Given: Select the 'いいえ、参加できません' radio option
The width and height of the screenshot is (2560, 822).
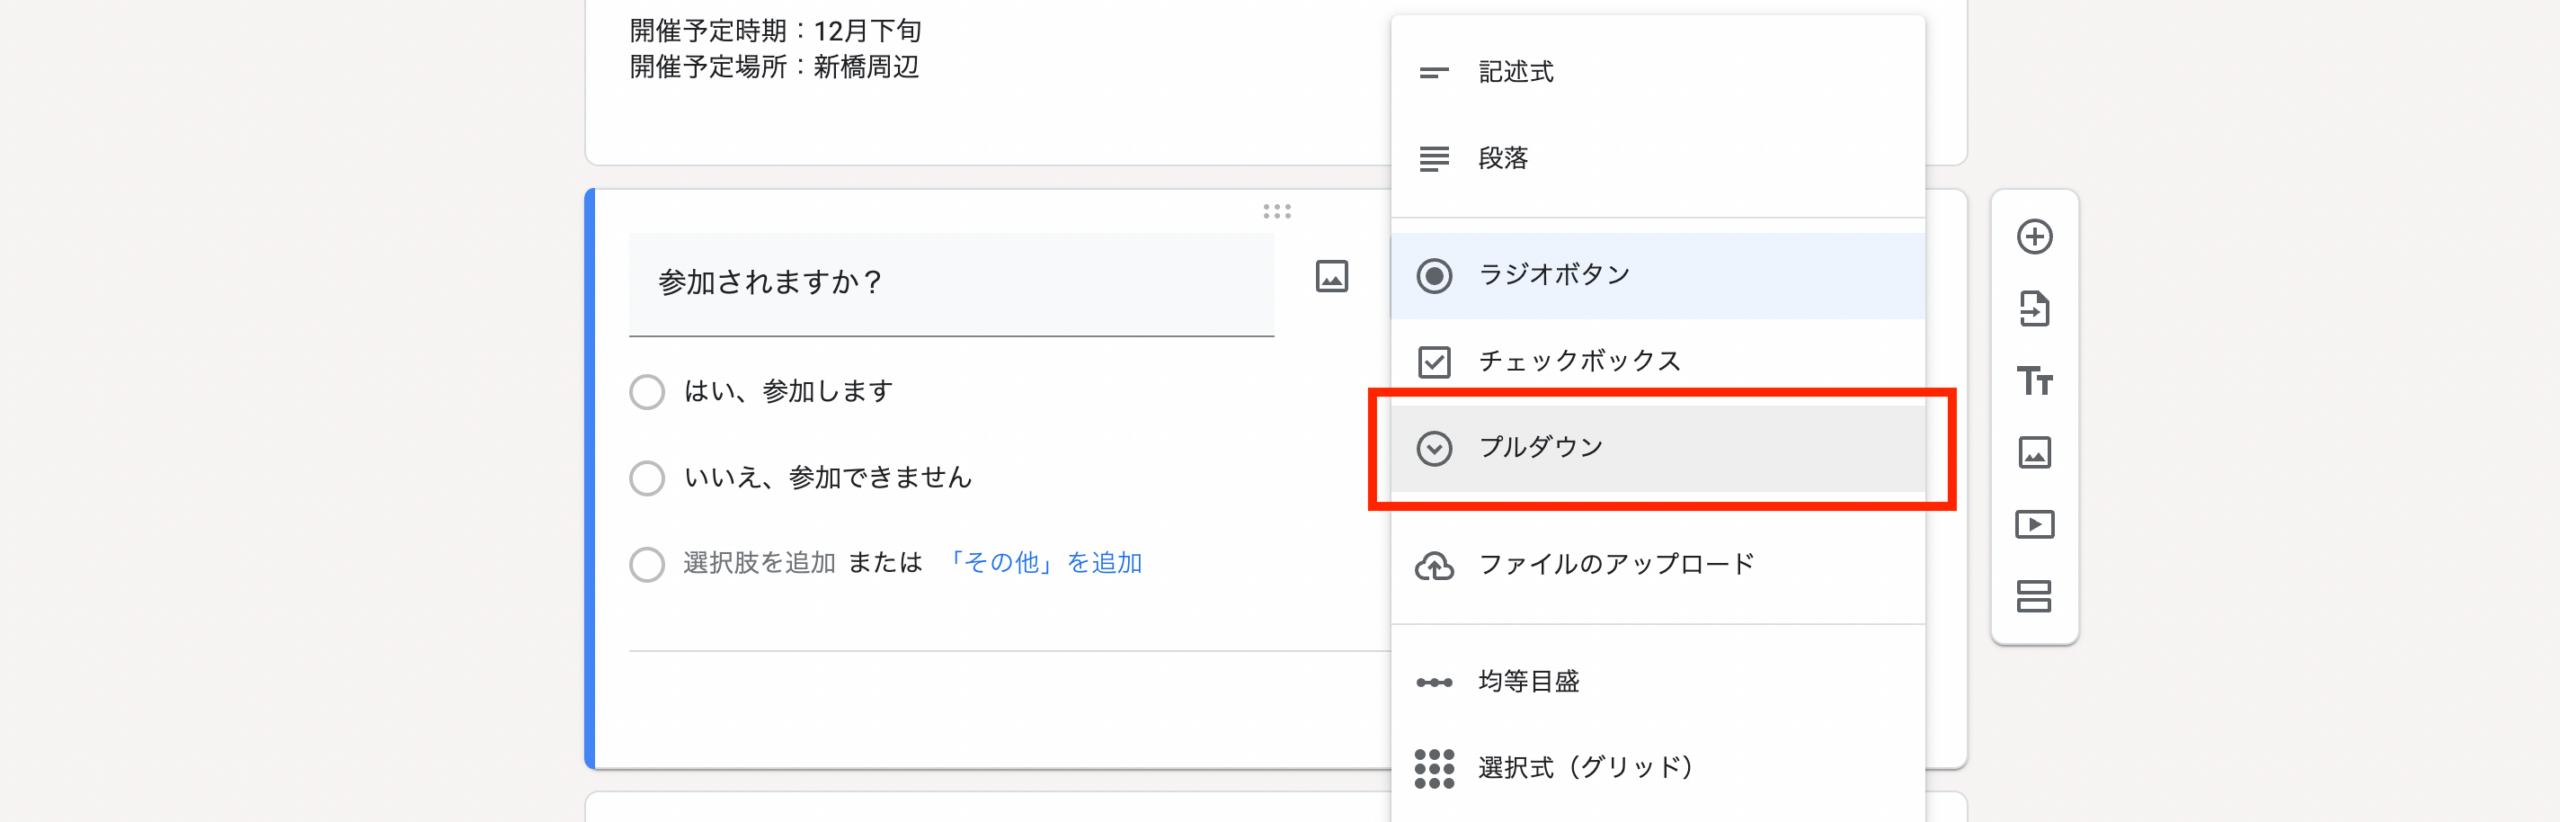Looking at the screenshot, I should (x=647, y=478).
